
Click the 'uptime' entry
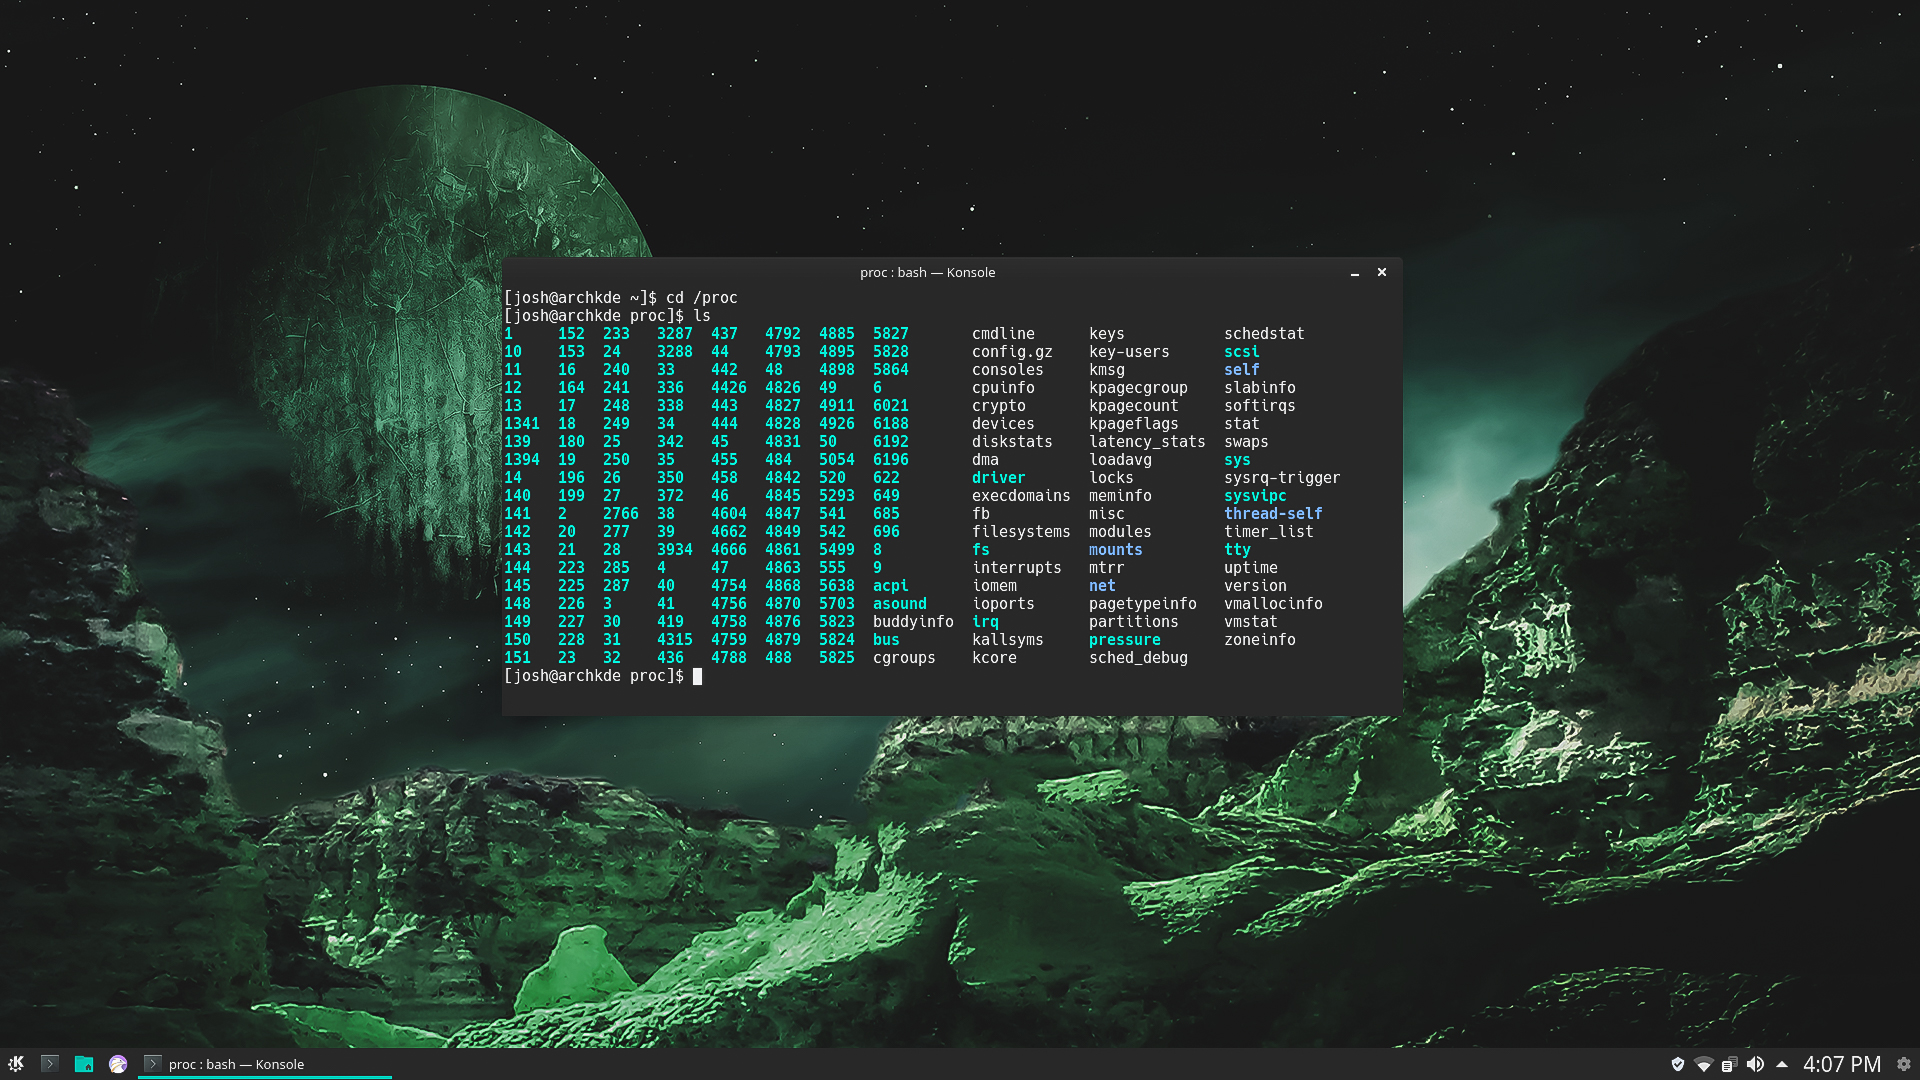point(1250,568)
